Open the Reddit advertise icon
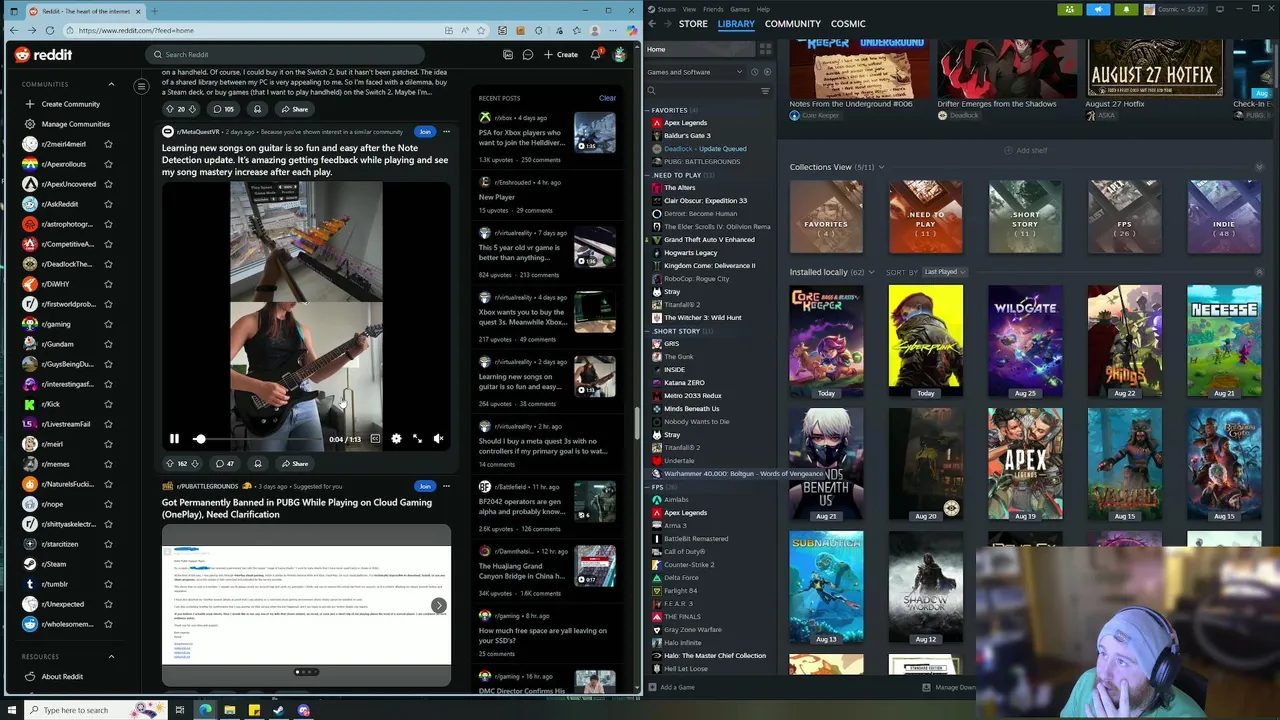This screenshot has width=1280, height=720. 508,54
